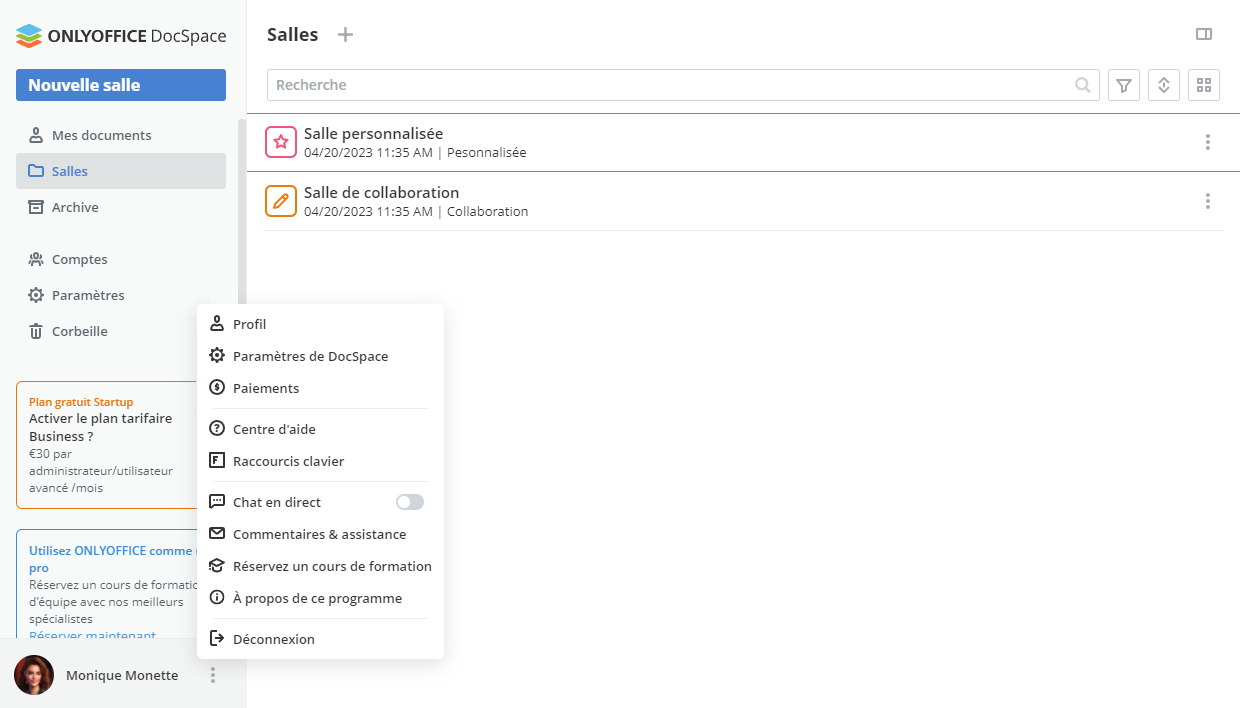
Task: Open Comptes in the sidebar
Action: click(x=121, y=259)
